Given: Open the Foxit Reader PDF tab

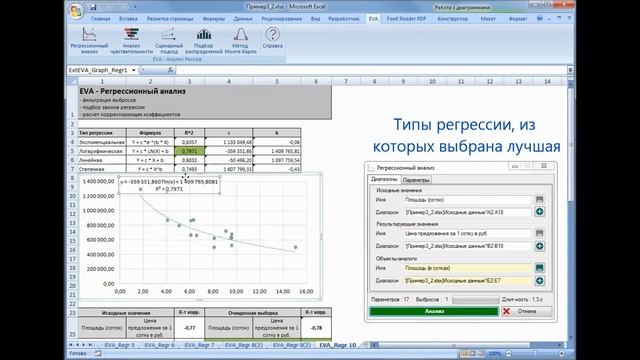Looking at the screenshot, I should (x=406, y=19).
